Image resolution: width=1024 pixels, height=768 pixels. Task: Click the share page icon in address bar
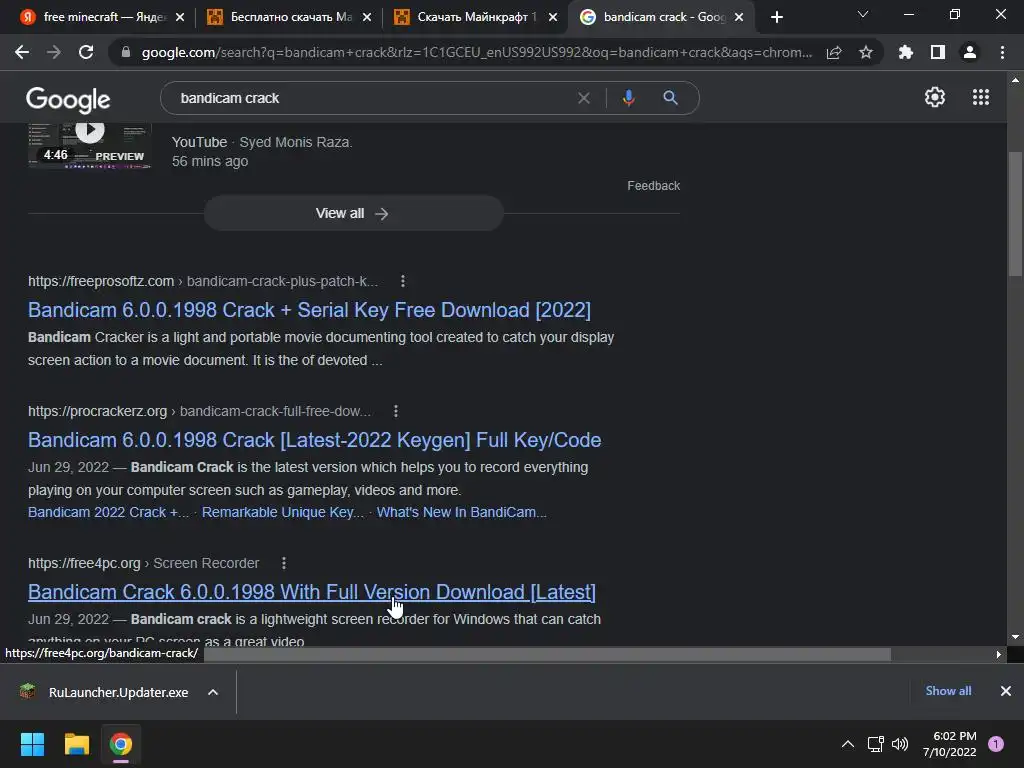click(834, 52)
